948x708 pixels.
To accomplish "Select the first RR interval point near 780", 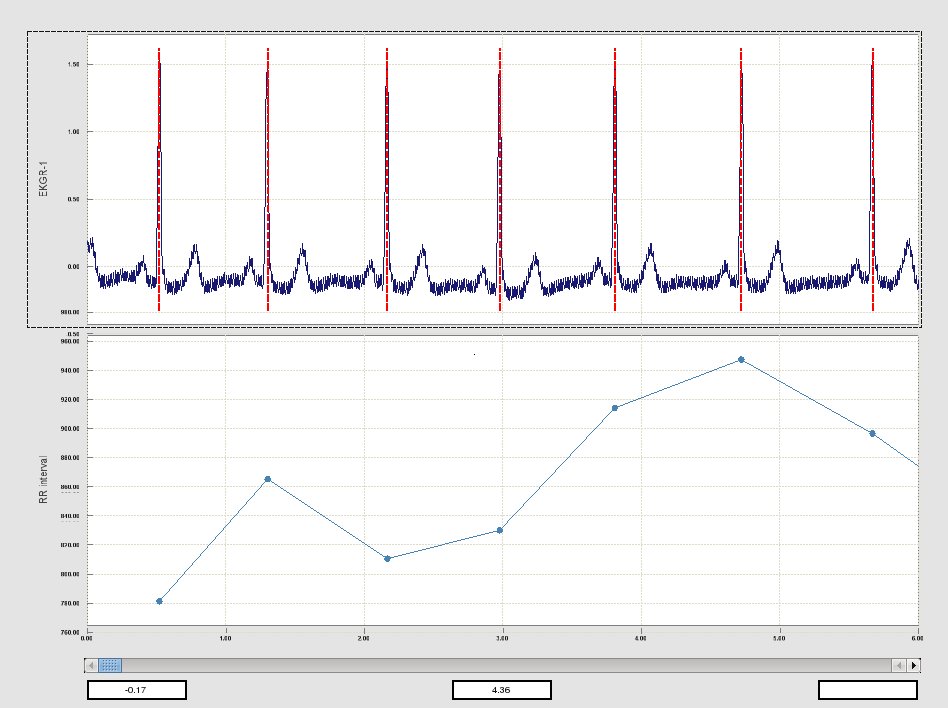I will 159,601.
